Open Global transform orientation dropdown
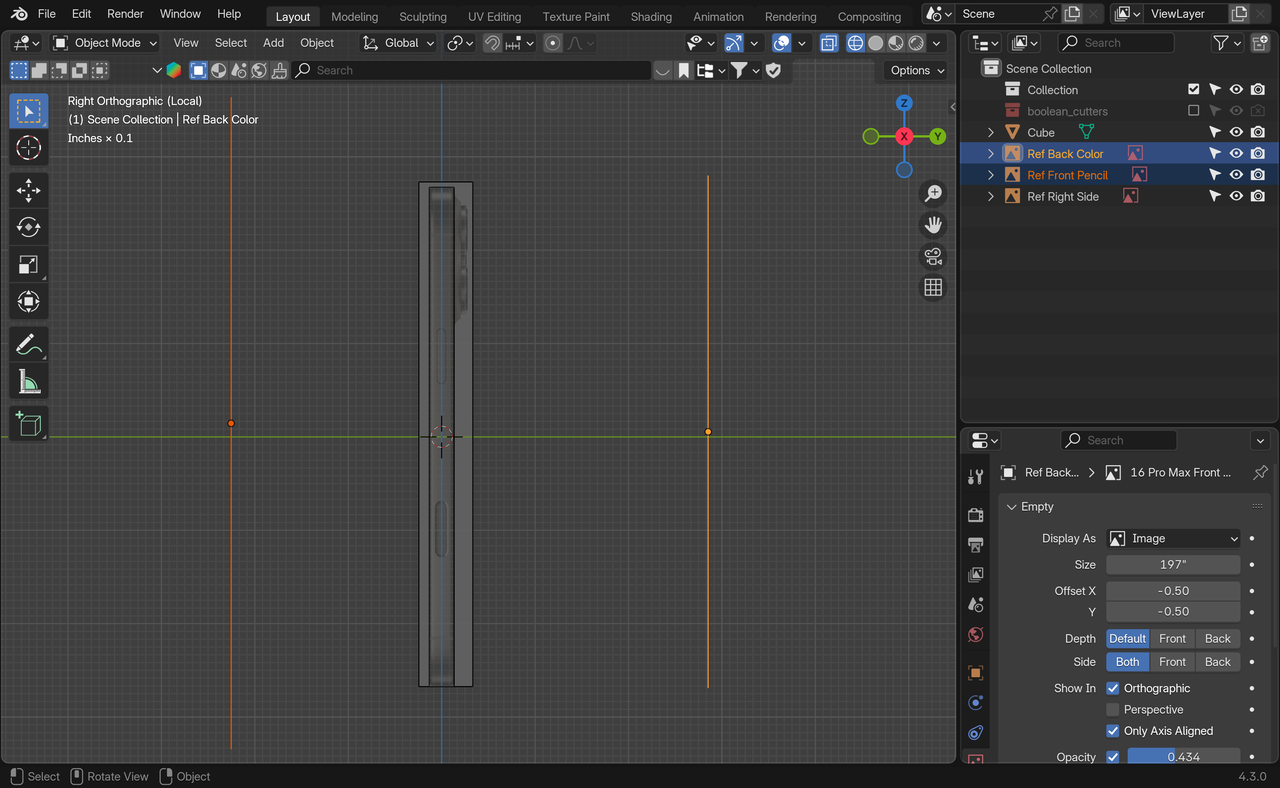Image resolution: width=1280 pixels, height=788 pixels. click(399, 43)
